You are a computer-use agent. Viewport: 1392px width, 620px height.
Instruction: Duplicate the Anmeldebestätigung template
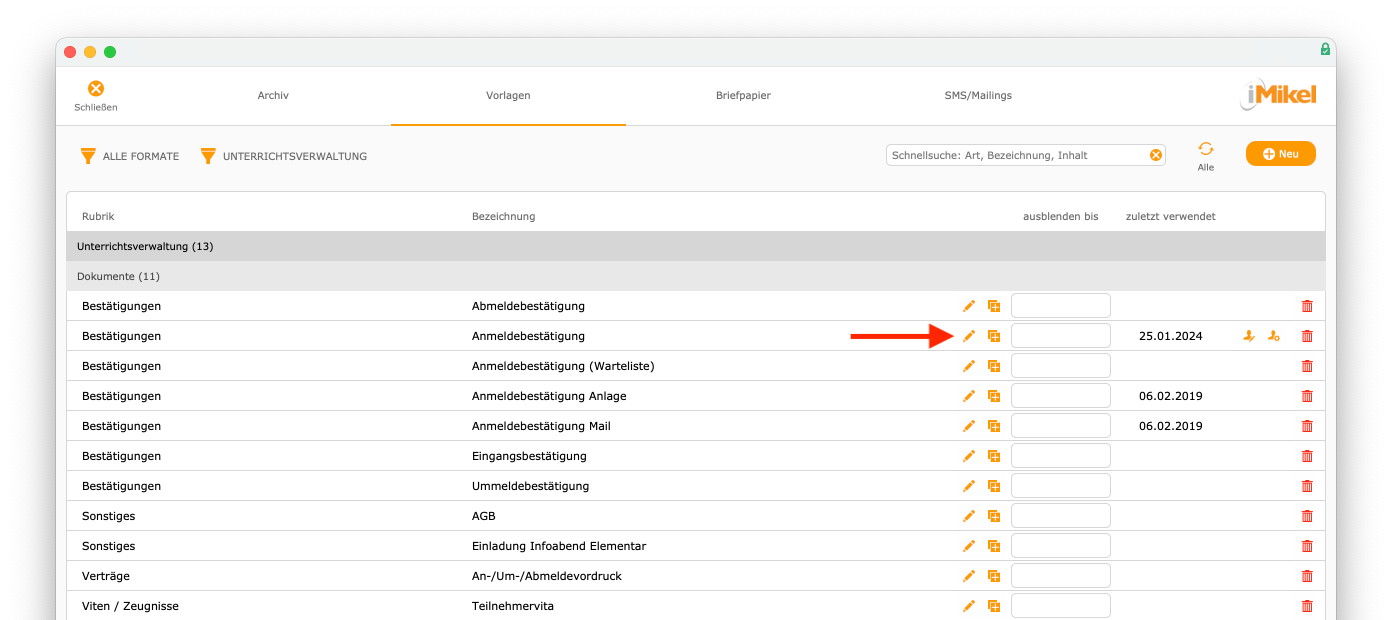coord(994,336)
